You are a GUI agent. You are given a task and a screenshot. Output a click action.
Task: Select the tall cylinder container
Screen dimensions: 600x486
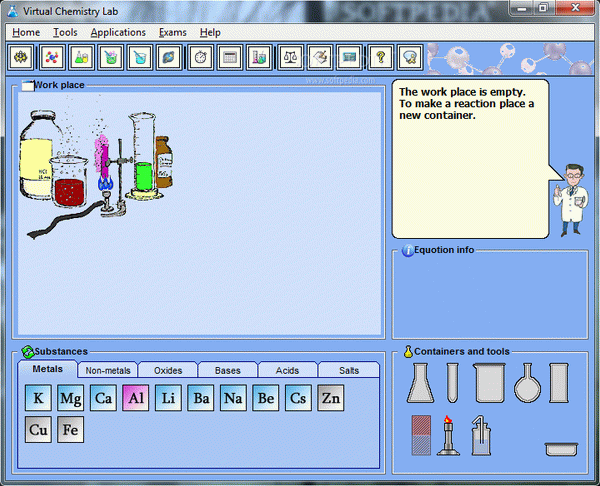tap(559, 383)
